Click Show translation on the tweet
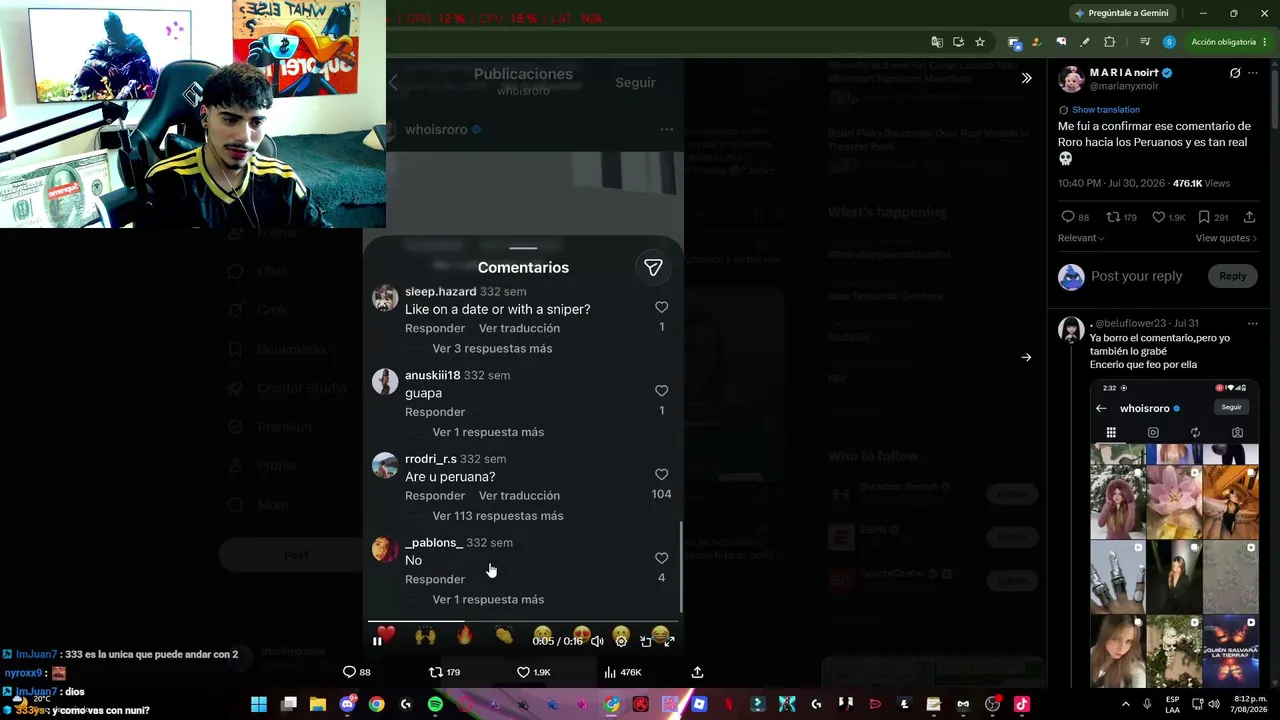 (1105, 110)
